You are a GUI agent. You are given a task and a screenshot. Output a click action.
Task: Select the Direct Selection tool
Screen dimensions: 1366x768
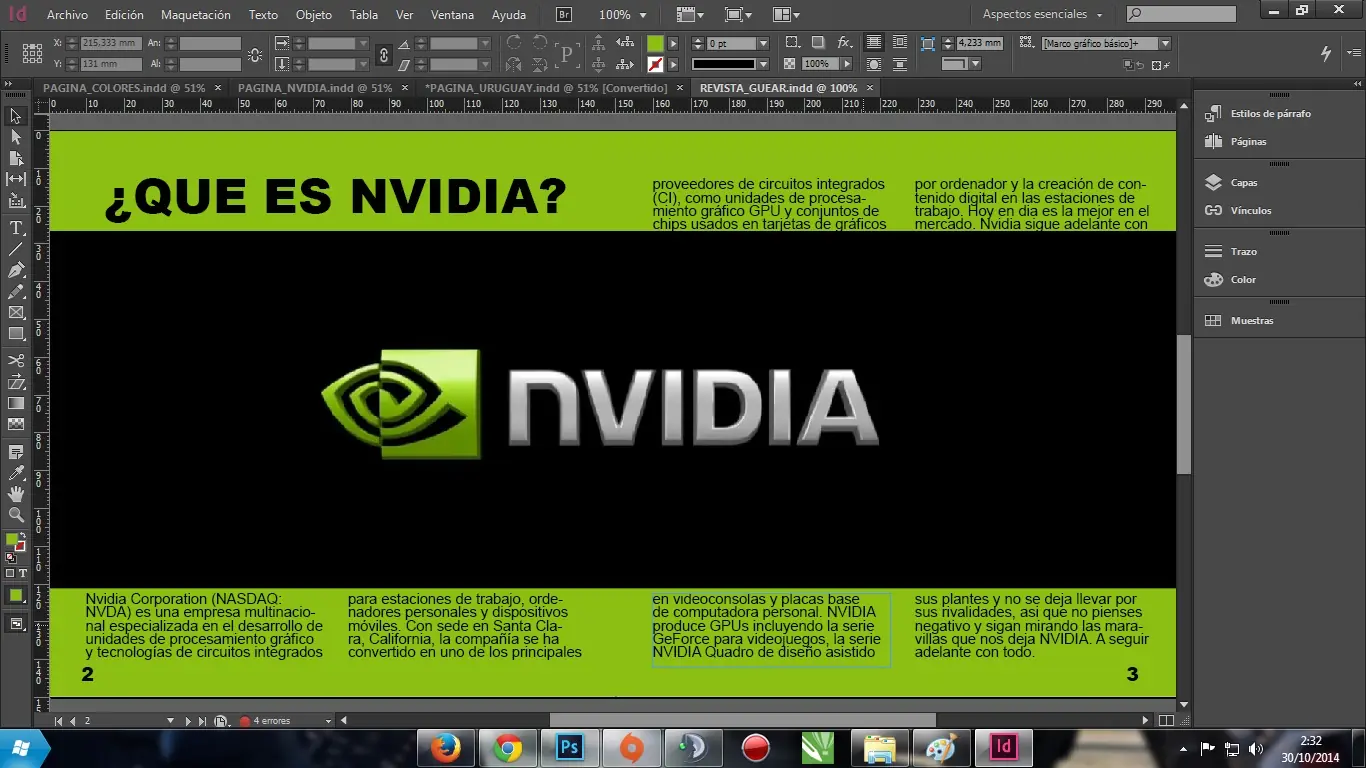(x=16, y=137)
